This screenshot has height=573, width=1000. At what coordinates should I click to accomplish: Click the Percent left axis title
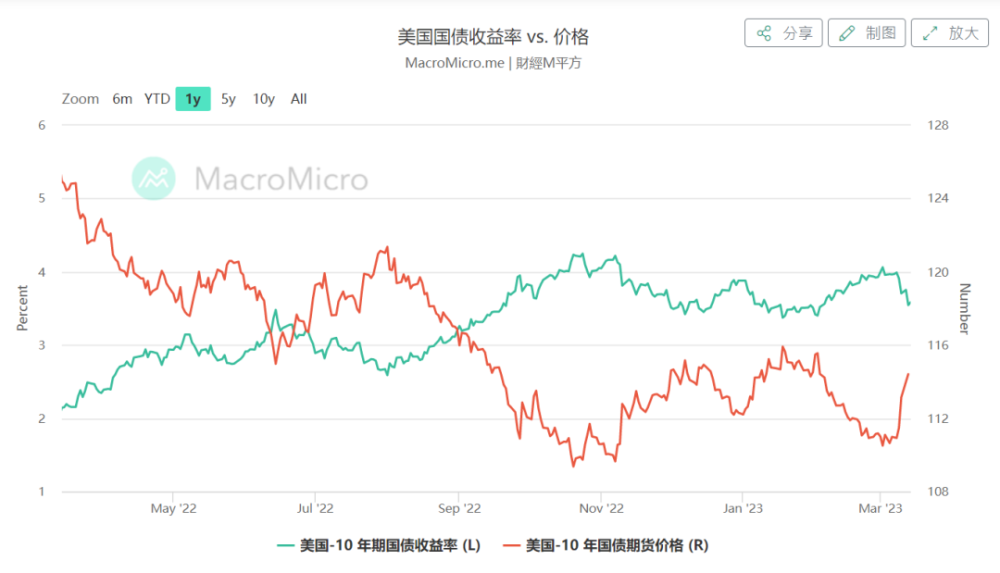(x=22, y=308)
